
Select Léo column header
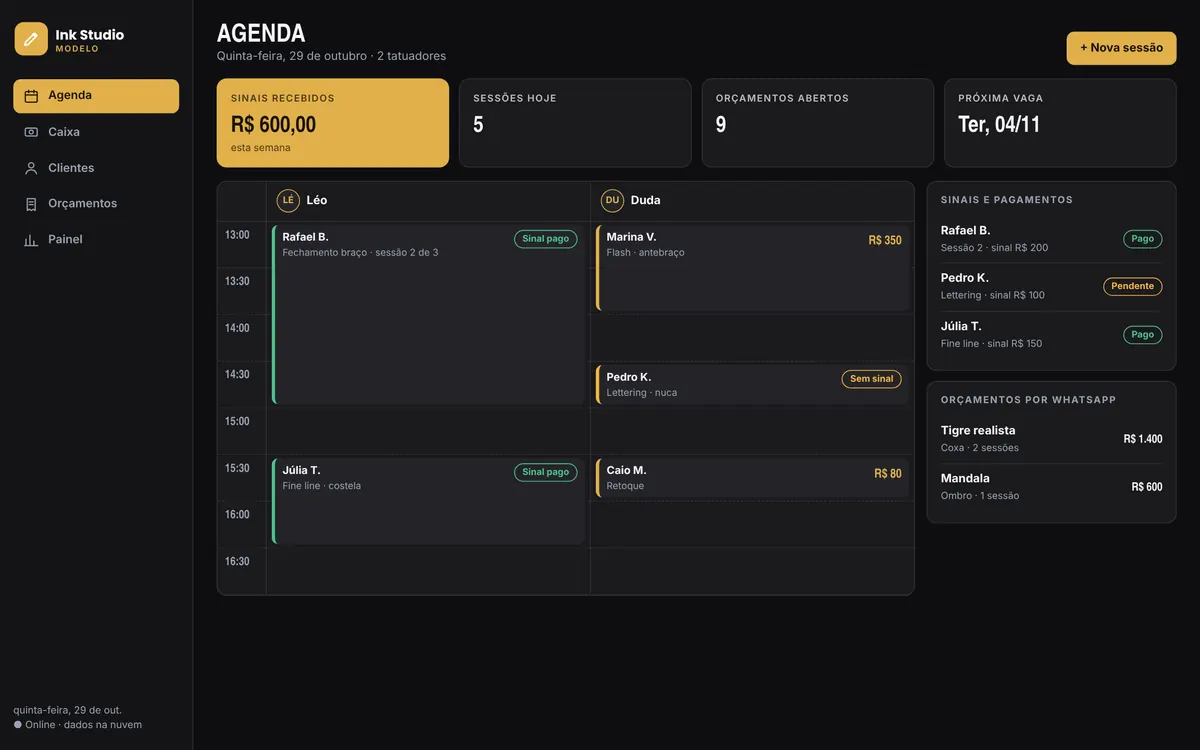coord(428,201)
